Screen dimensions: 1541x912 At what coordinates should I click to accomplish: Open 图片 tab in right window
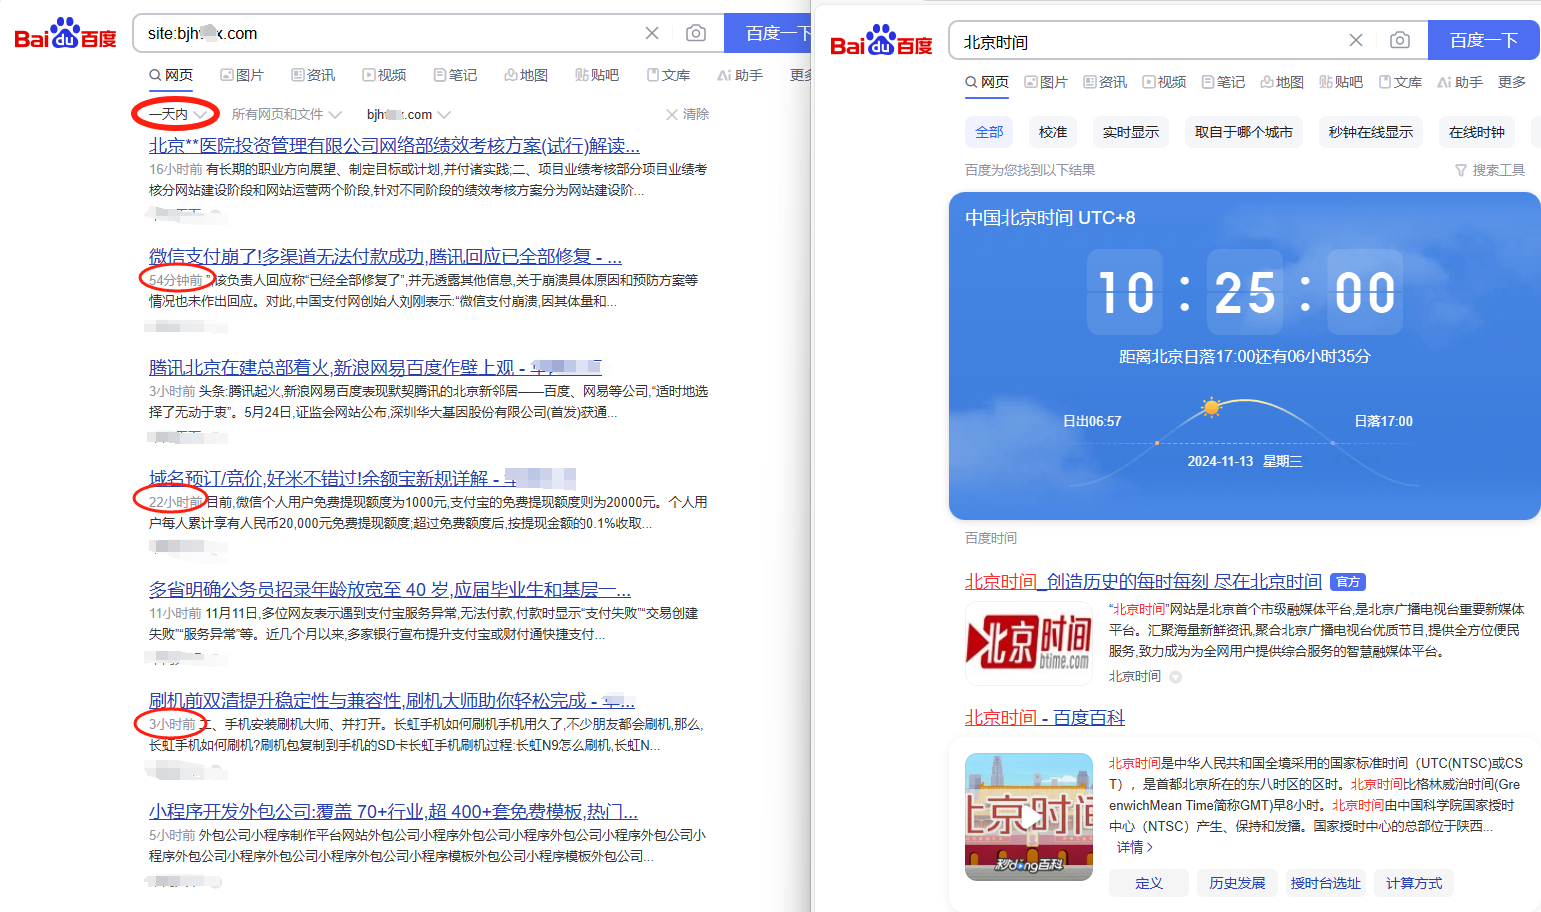click(1046, 82)
